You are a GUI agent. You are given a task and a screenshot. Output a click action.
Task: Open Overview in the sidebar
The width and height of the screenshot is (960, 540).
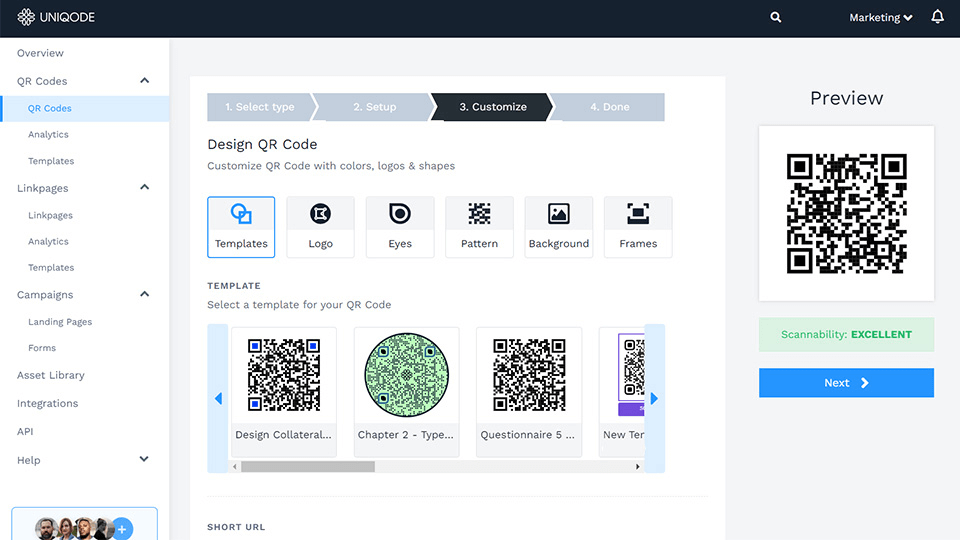[x=40, y=53]
